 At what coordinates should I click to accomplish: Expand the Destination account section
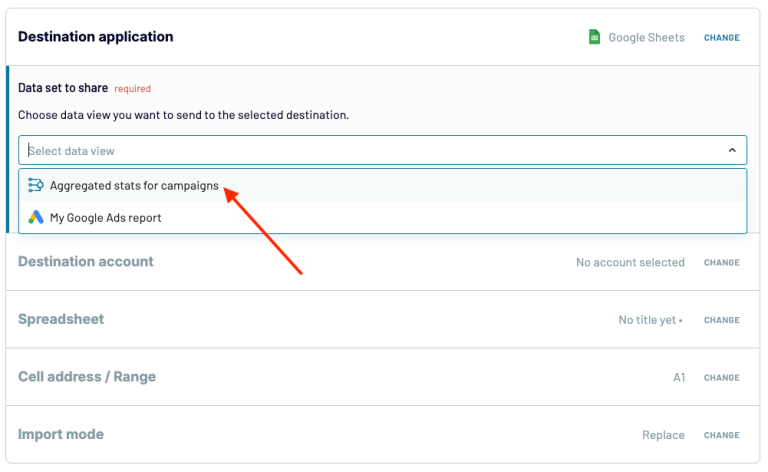pos(86,262)
